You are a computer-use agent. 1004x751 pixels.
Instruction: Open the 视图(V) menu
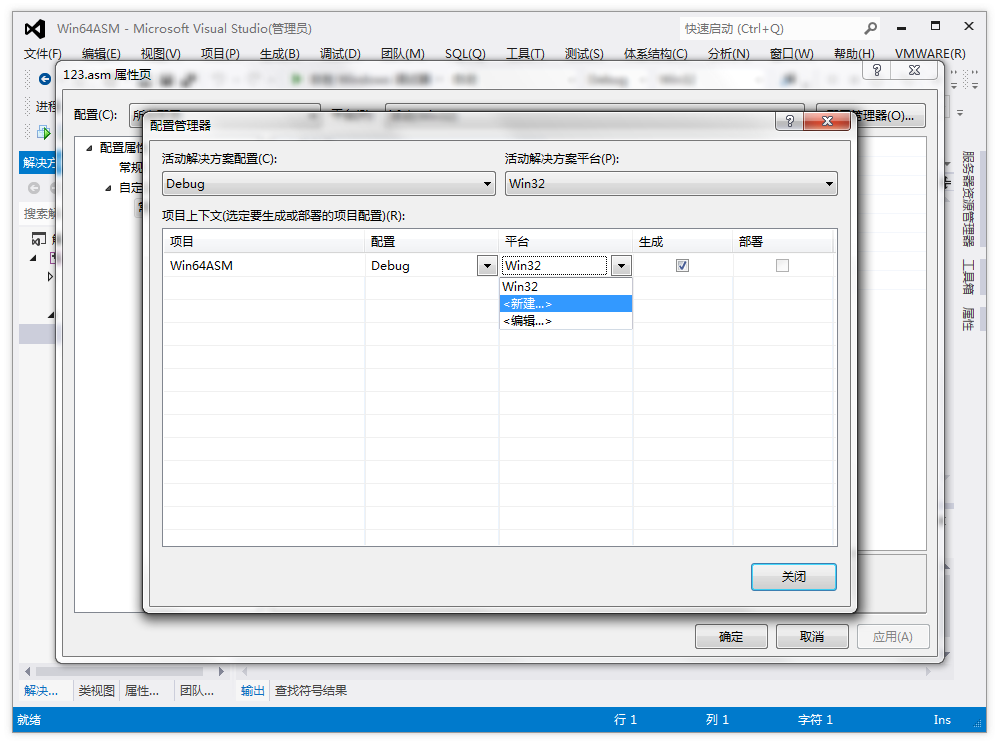(161, 54)
